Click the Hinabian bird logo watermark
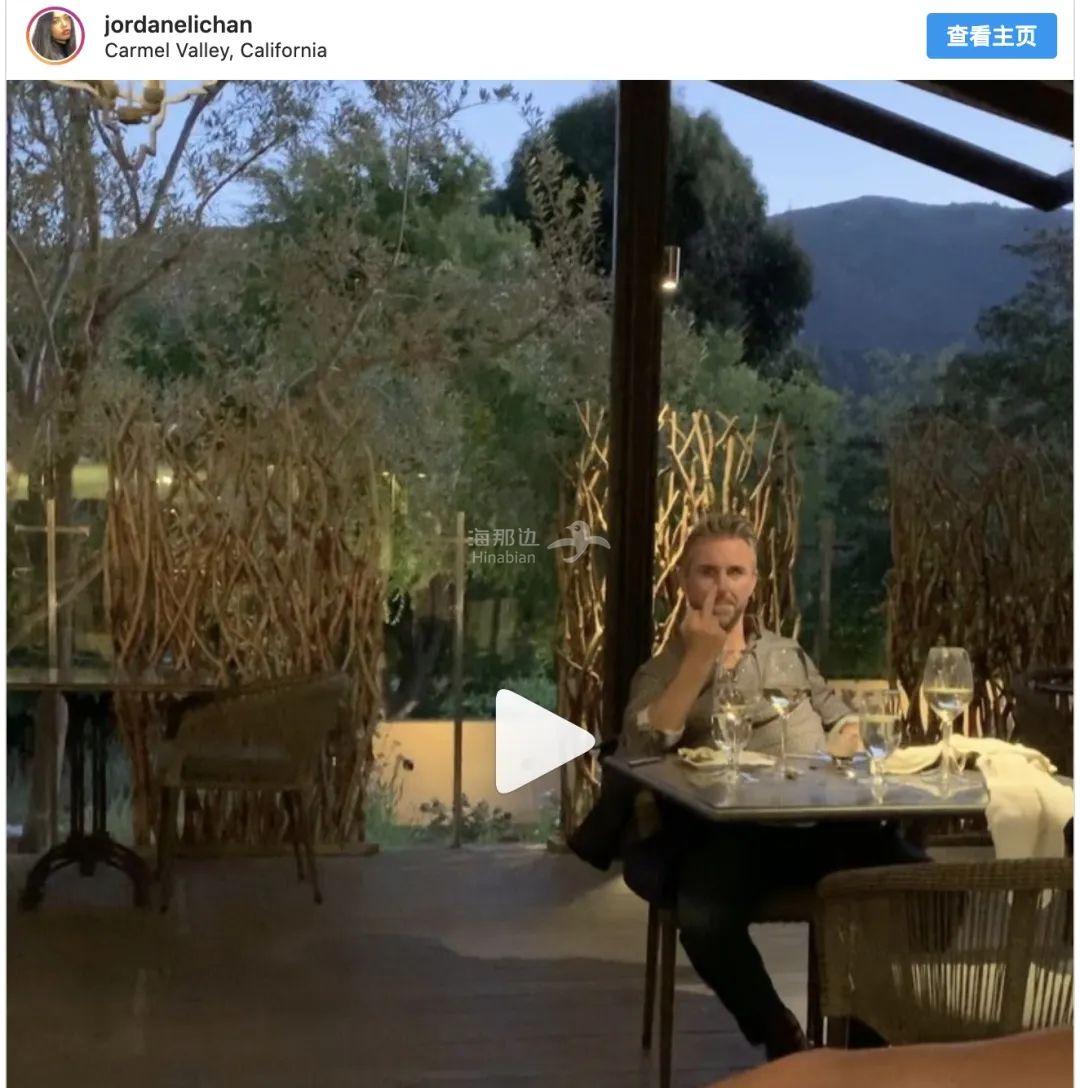 coord(579,542)
